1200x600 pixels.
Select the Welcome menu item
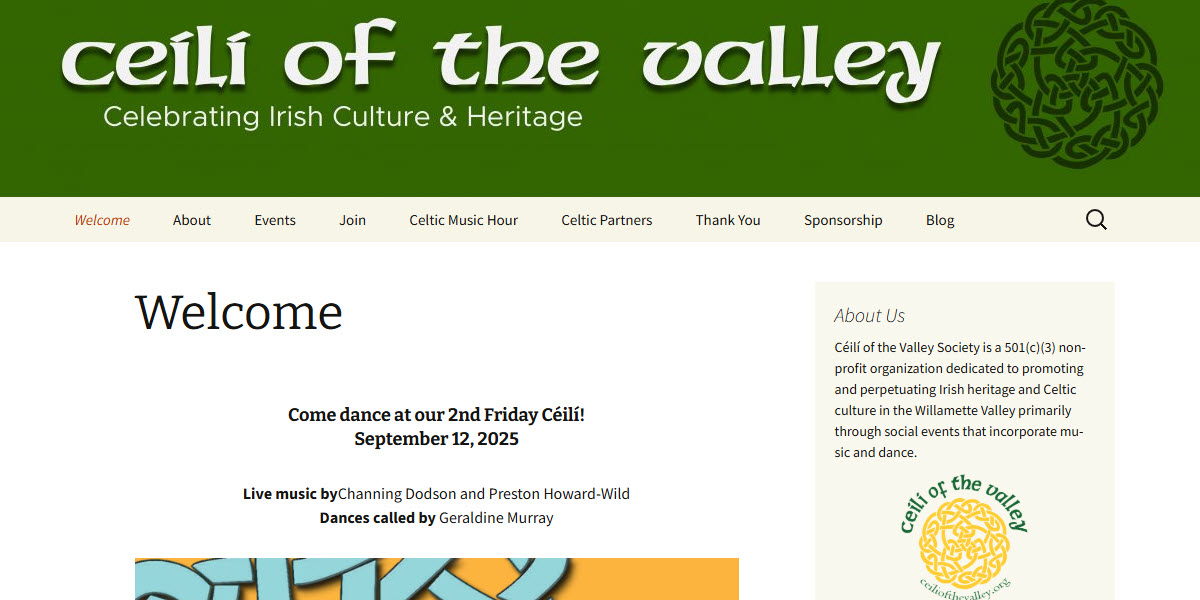pyautogui.click(x=101, y=219)
